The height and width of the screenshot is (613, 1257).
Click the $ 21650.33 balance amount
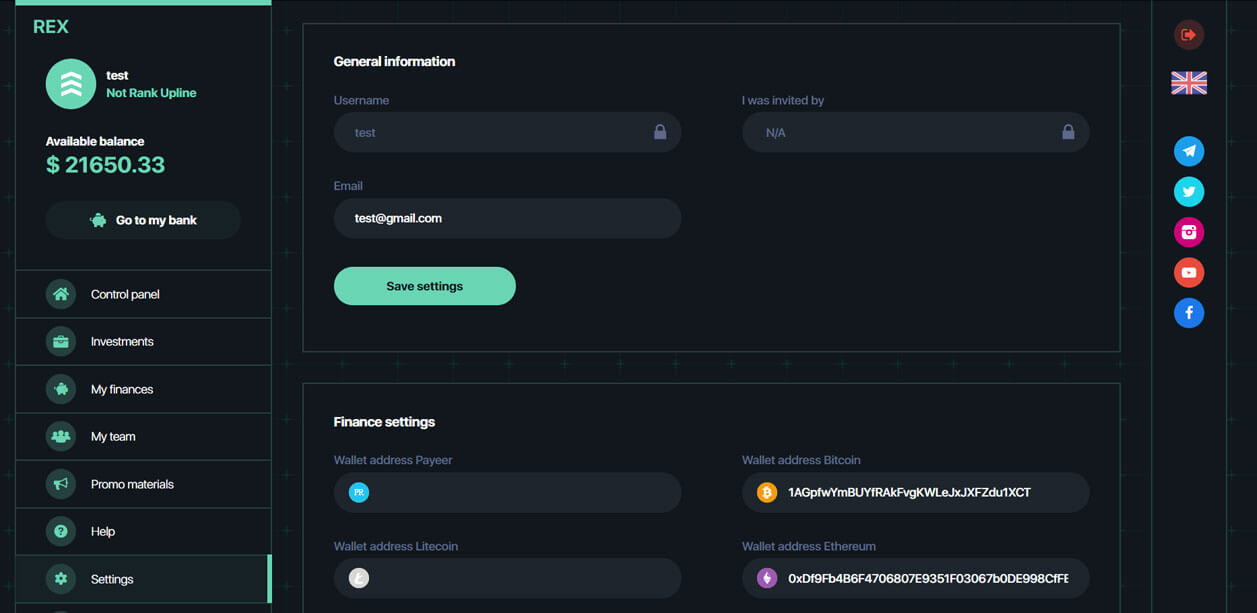[x=105, y=165]
